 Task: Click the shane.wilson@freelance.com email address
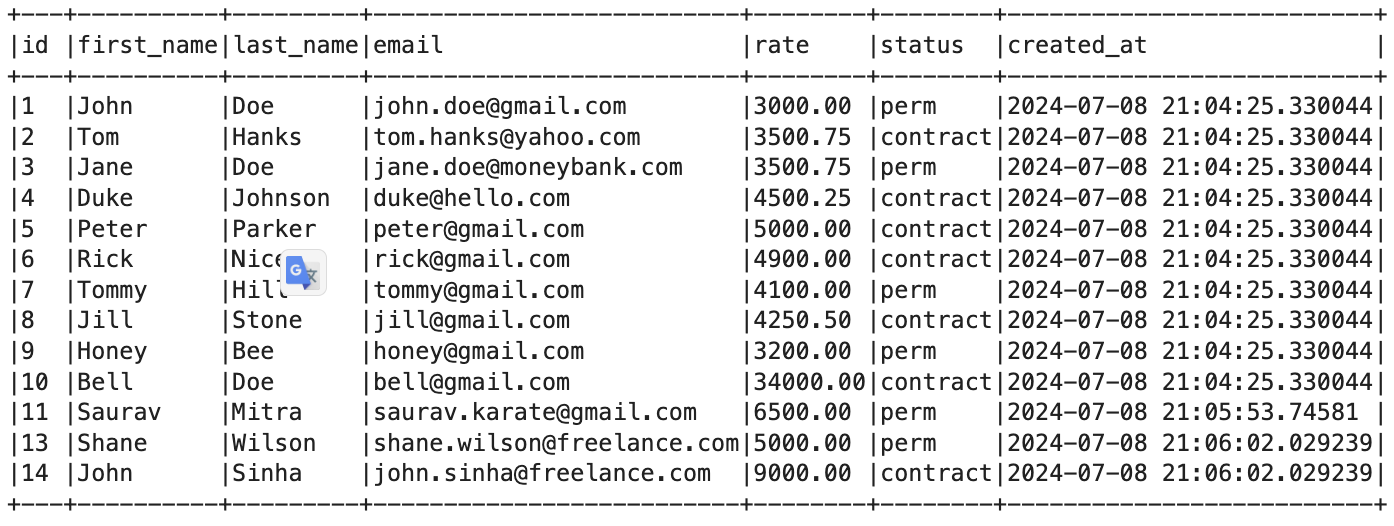[556, 443]
